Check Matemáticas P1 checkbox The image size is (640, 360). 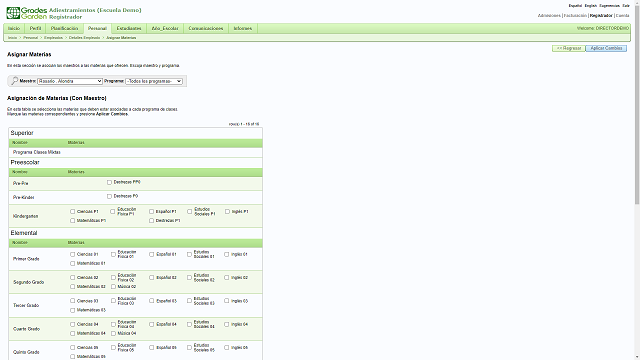point(73,220)
